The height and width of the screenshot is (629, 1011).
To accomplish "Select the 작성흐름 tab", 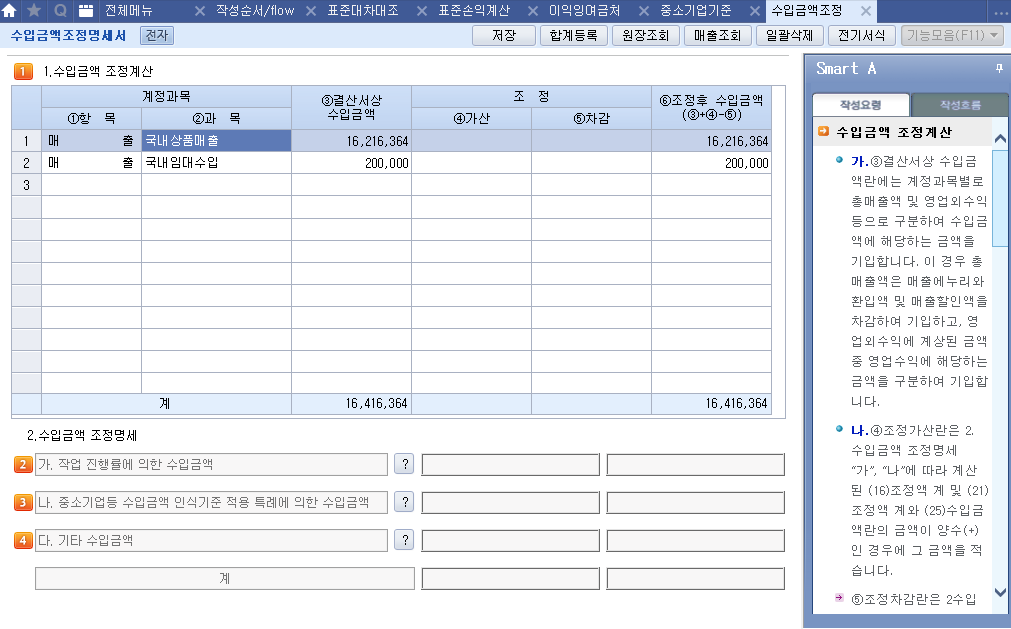I will [x=959, y=104].
